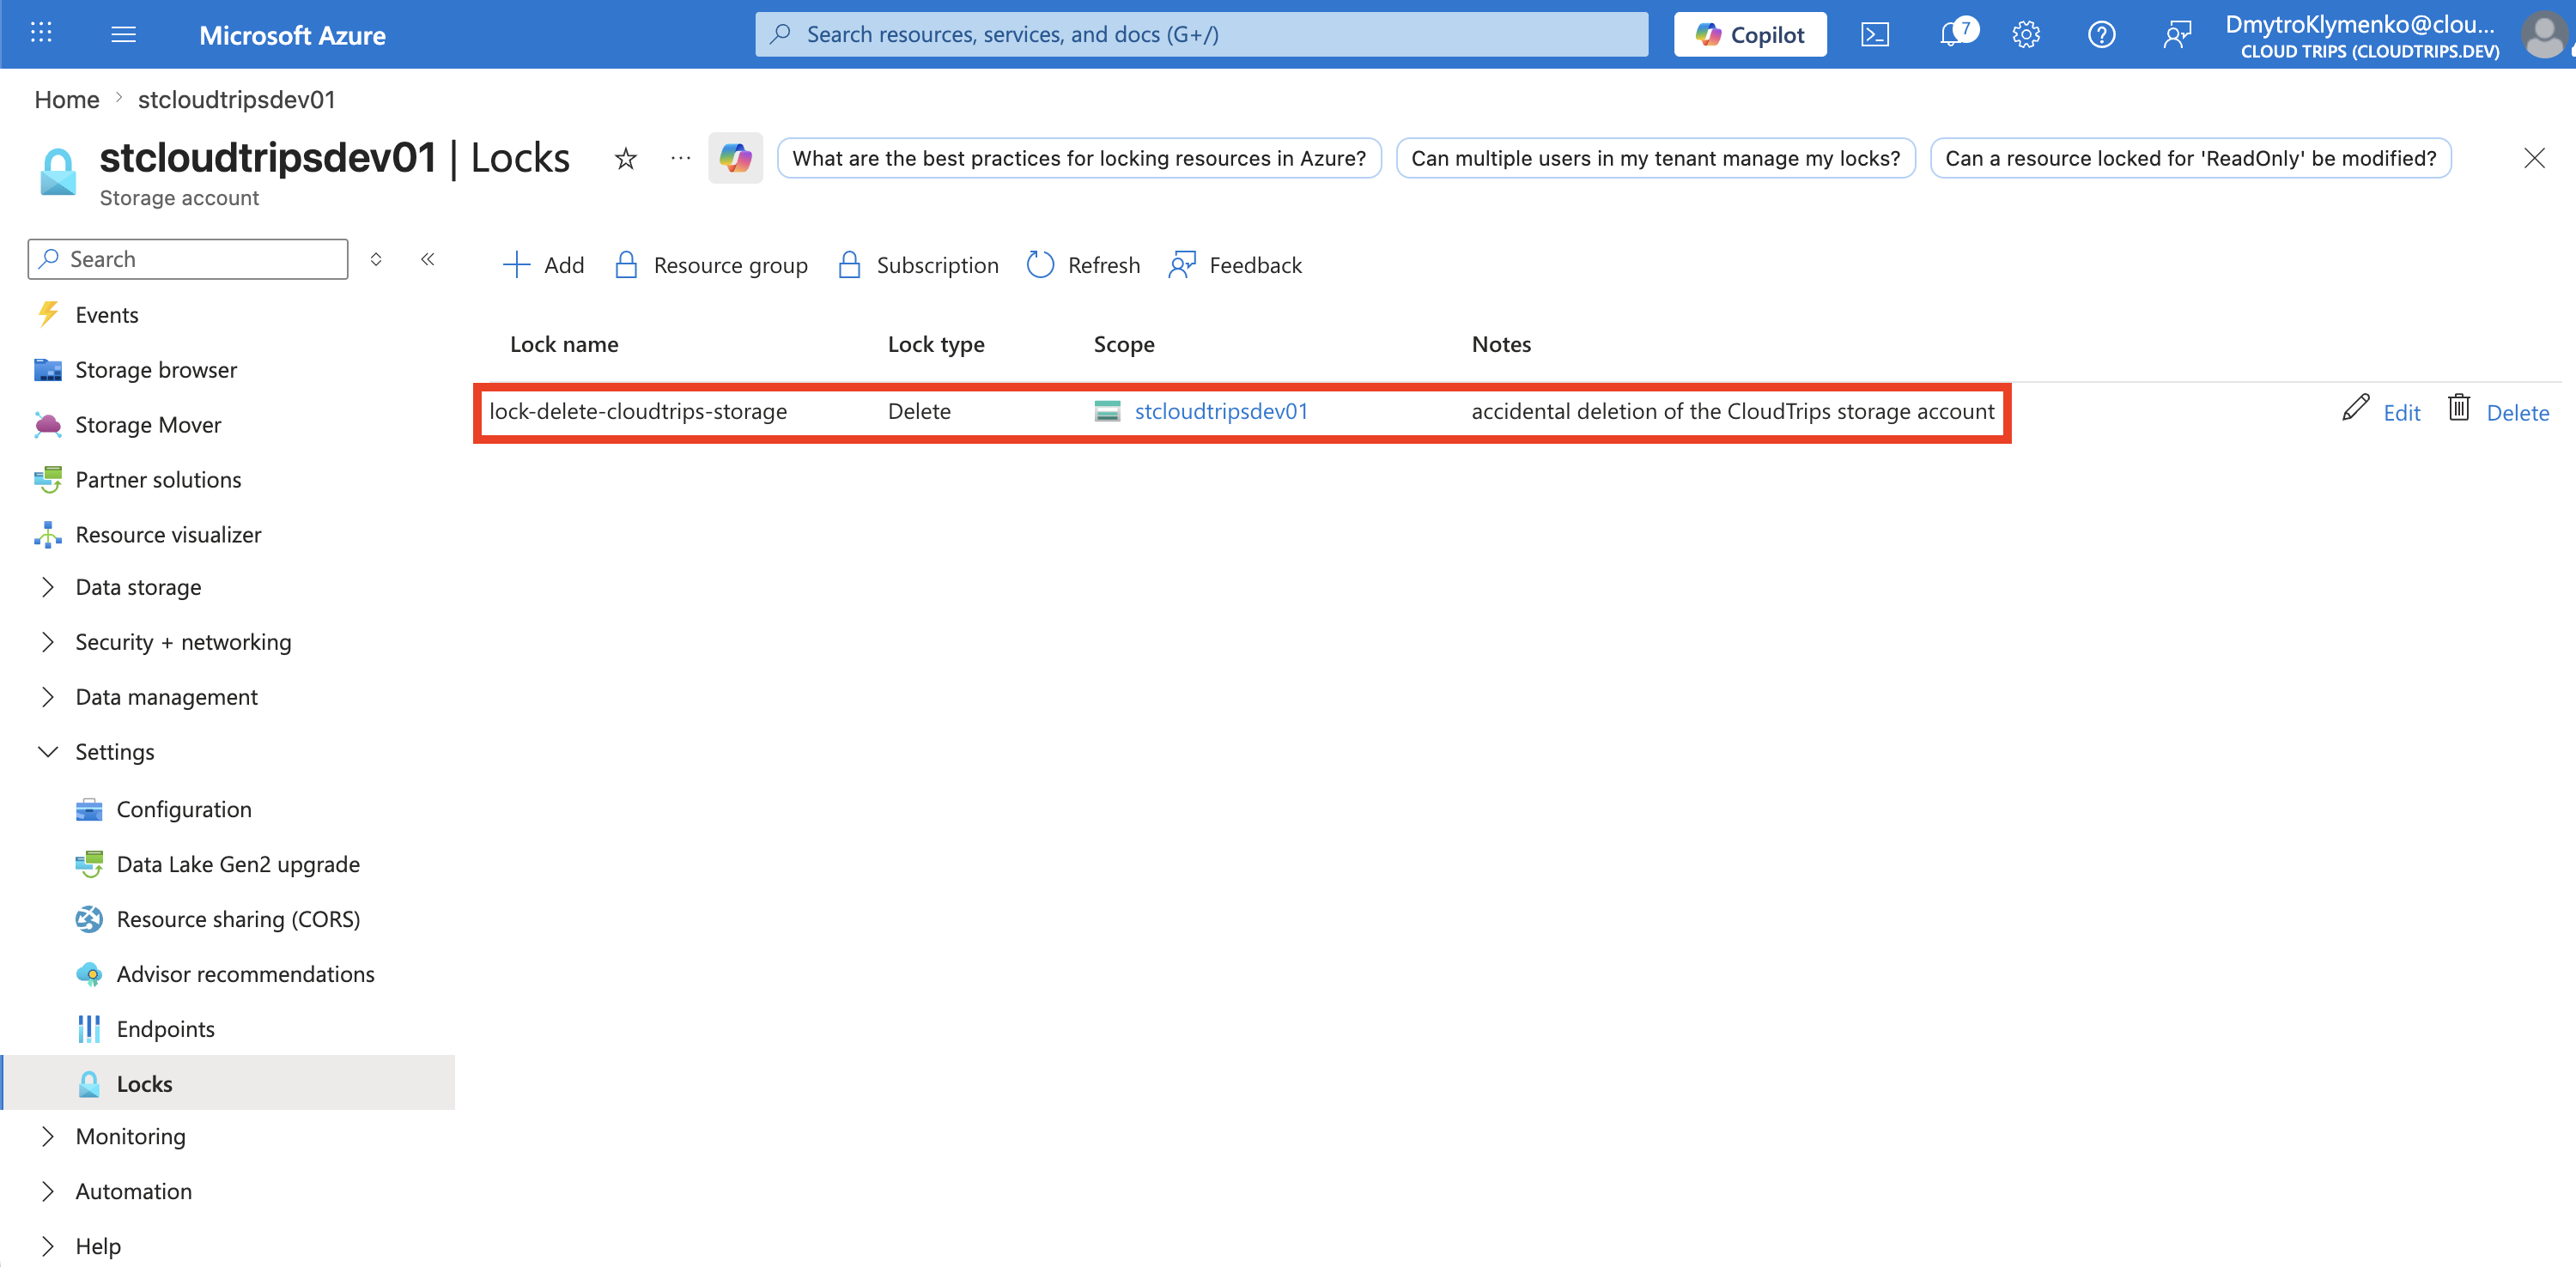
Task: Go to Home breadcrumb
Action: (x=67, y=99)
